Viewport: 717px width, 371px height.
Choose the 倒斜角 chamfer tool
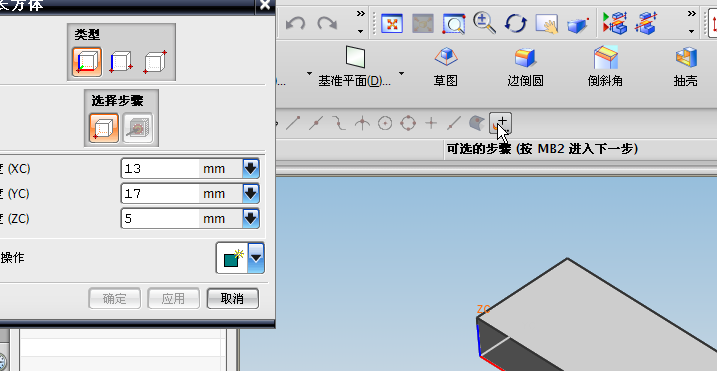[x=605, y=66]
